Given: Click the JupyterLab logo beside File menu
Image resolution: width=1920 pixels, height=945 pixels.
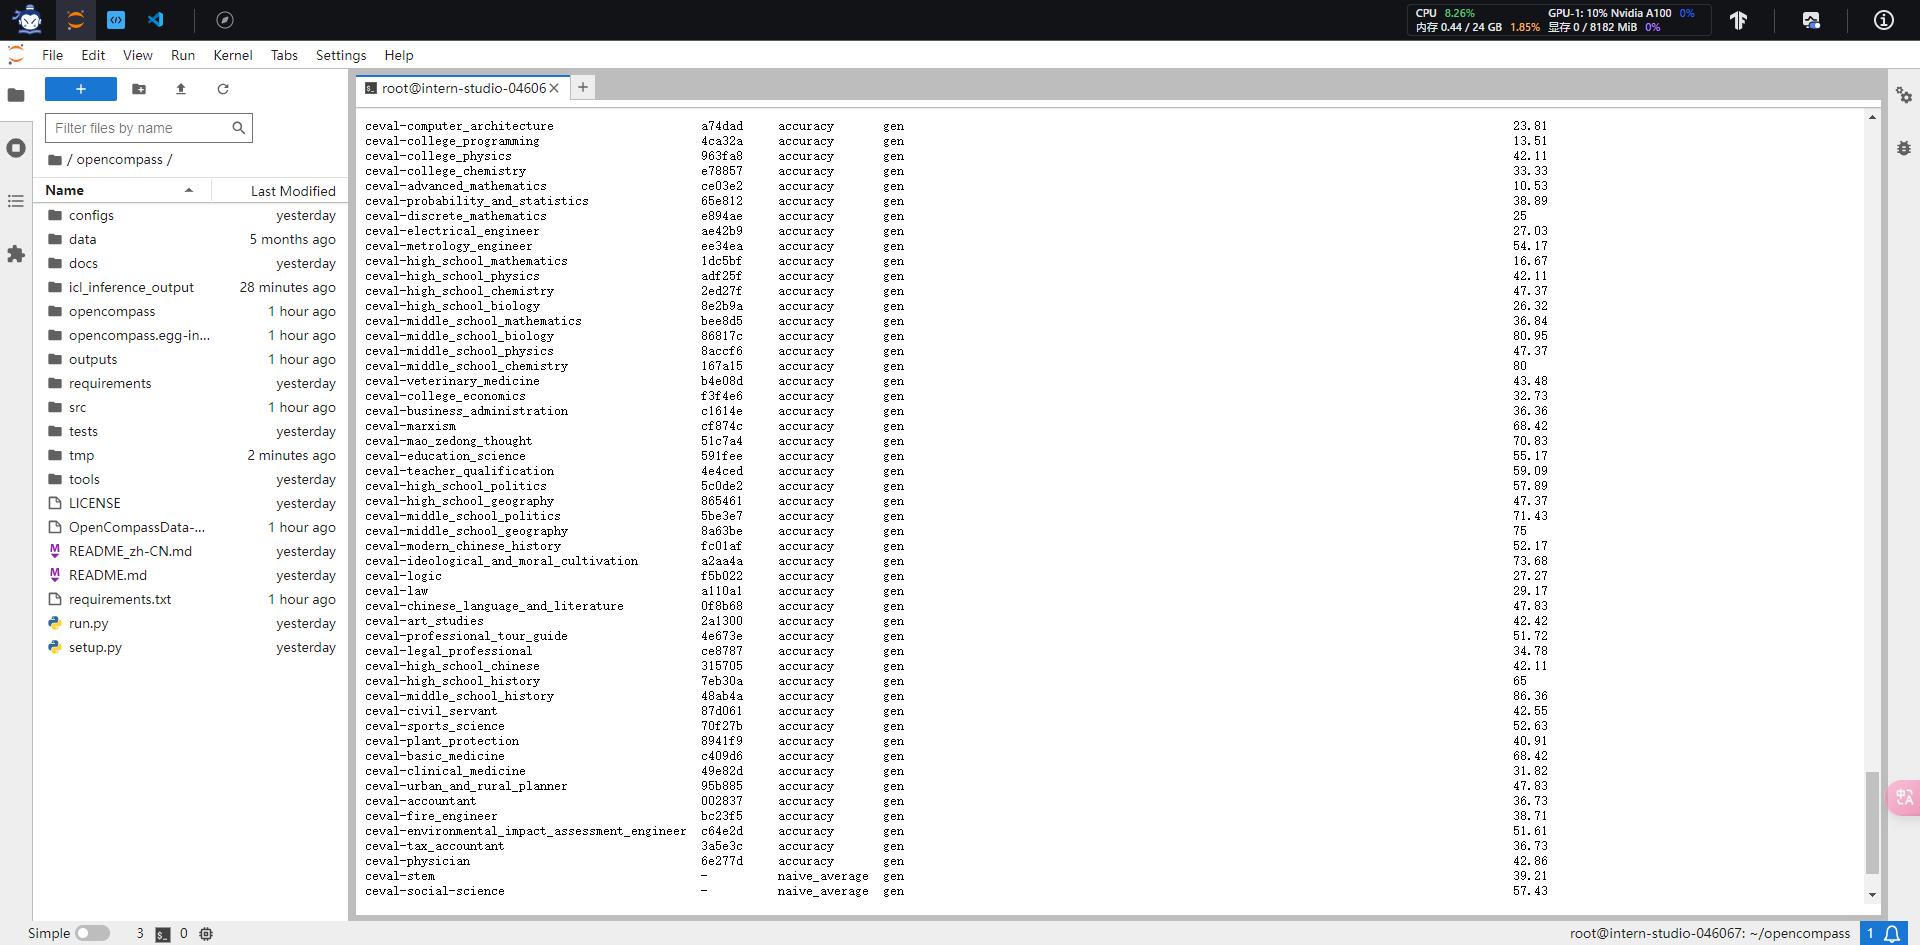Looking at the screenshot, I should (x=16, y=55).
